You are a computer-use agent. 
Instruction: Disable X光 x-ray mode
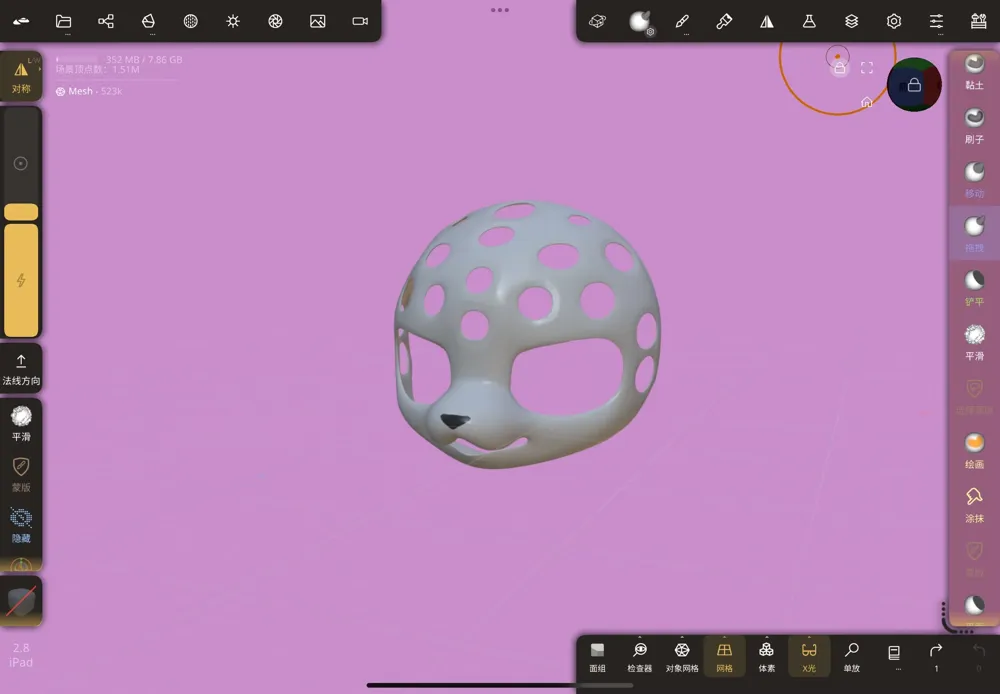tap(808, 655)
